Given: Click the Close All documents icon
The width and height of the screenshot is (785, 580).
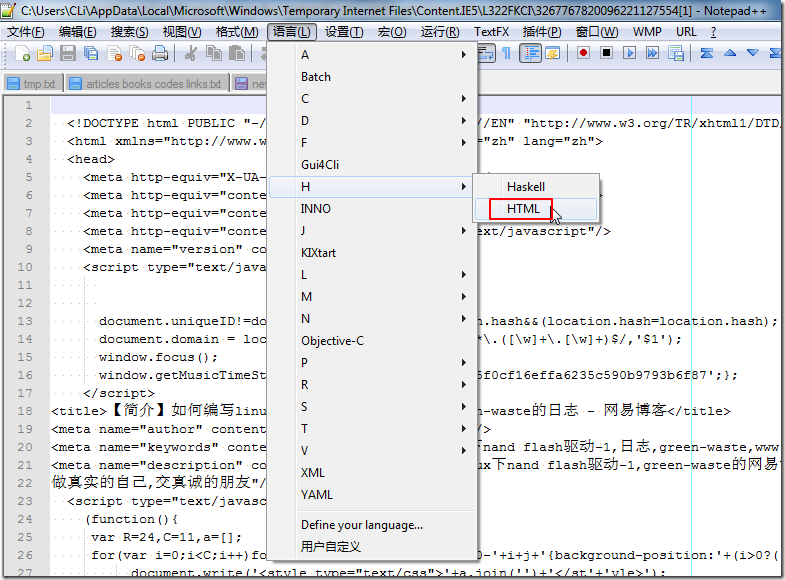Looking at the screenshot, I should pyautogui.click(x=137, y=53).
